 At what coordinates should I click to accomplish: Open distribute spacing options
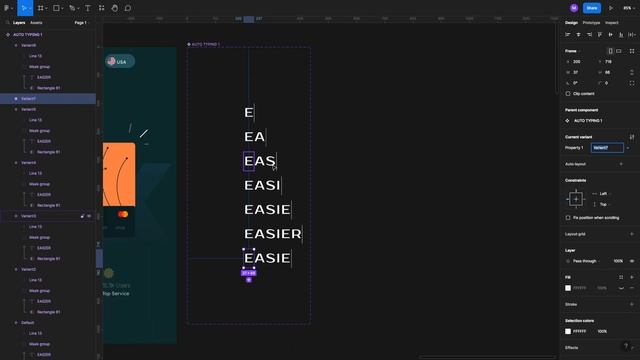(x=631, y=35)
